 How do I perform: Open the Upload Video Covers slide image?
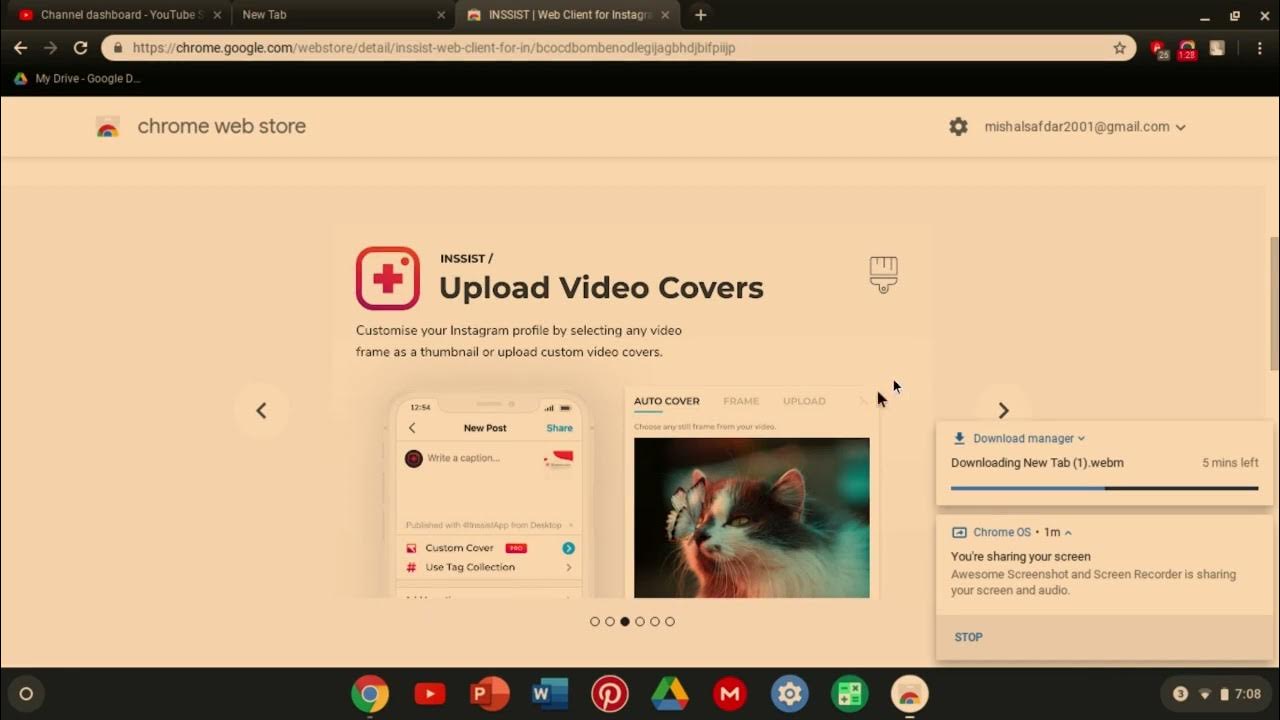(x=632, y=410)
